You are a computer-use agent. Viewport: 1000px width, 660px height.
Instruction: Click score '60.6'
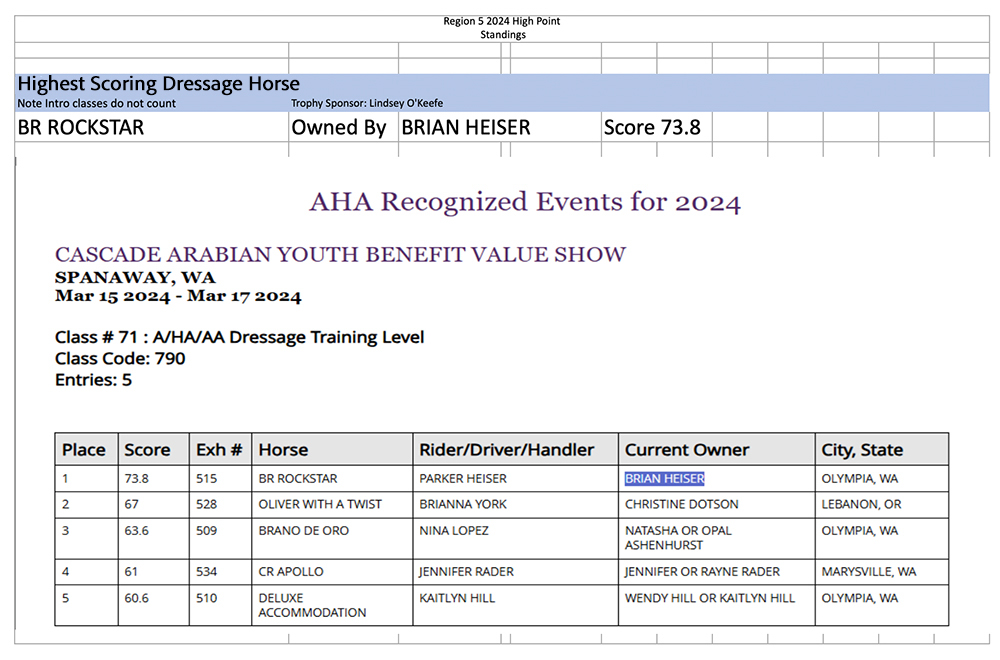point(136,598)
